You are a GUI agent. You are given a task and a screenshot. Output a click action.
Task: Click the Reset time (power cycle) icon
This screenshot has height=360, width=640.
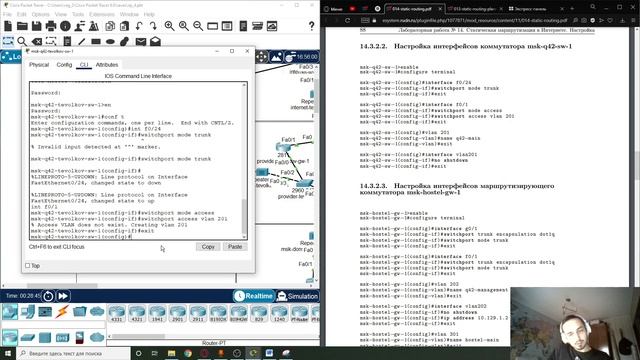click(48, 296)
